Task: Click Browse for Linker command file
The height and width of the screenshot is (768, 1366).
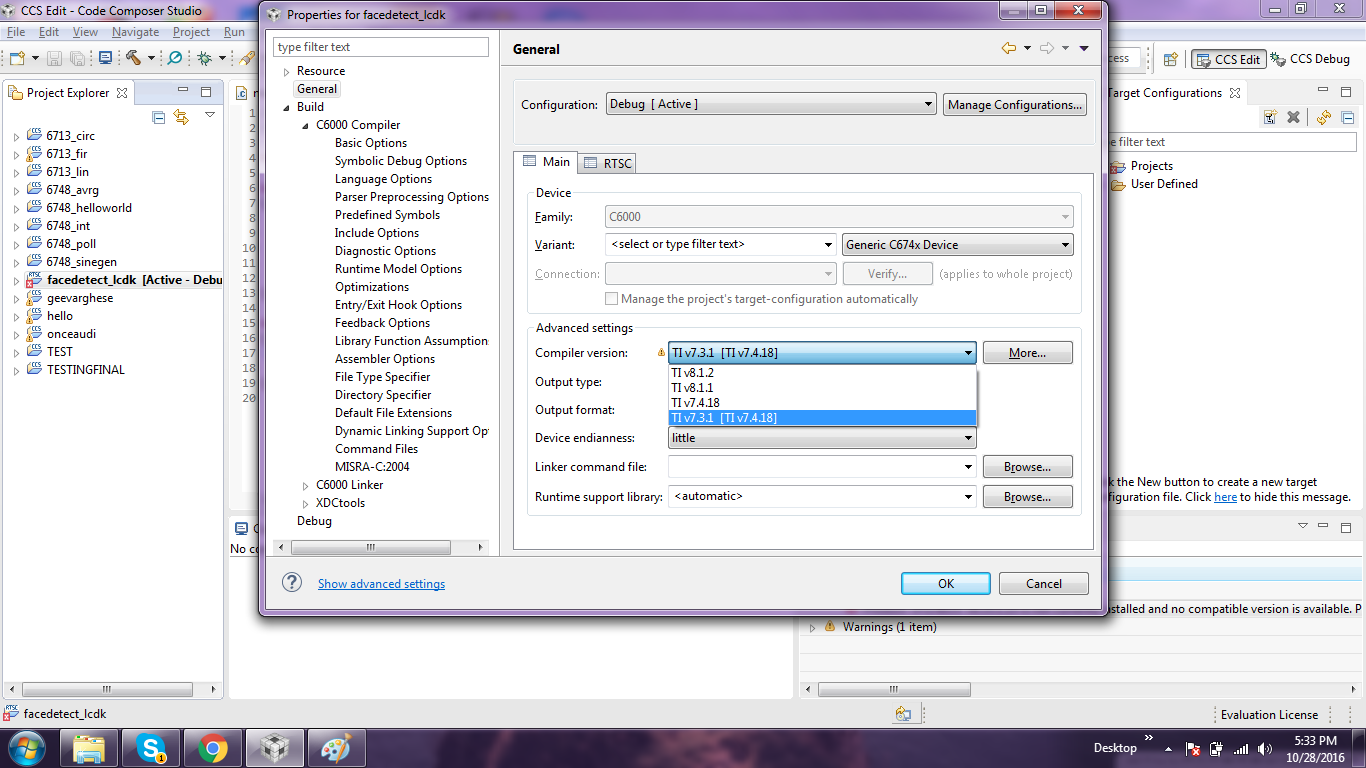Action: tap(1027, 467)
